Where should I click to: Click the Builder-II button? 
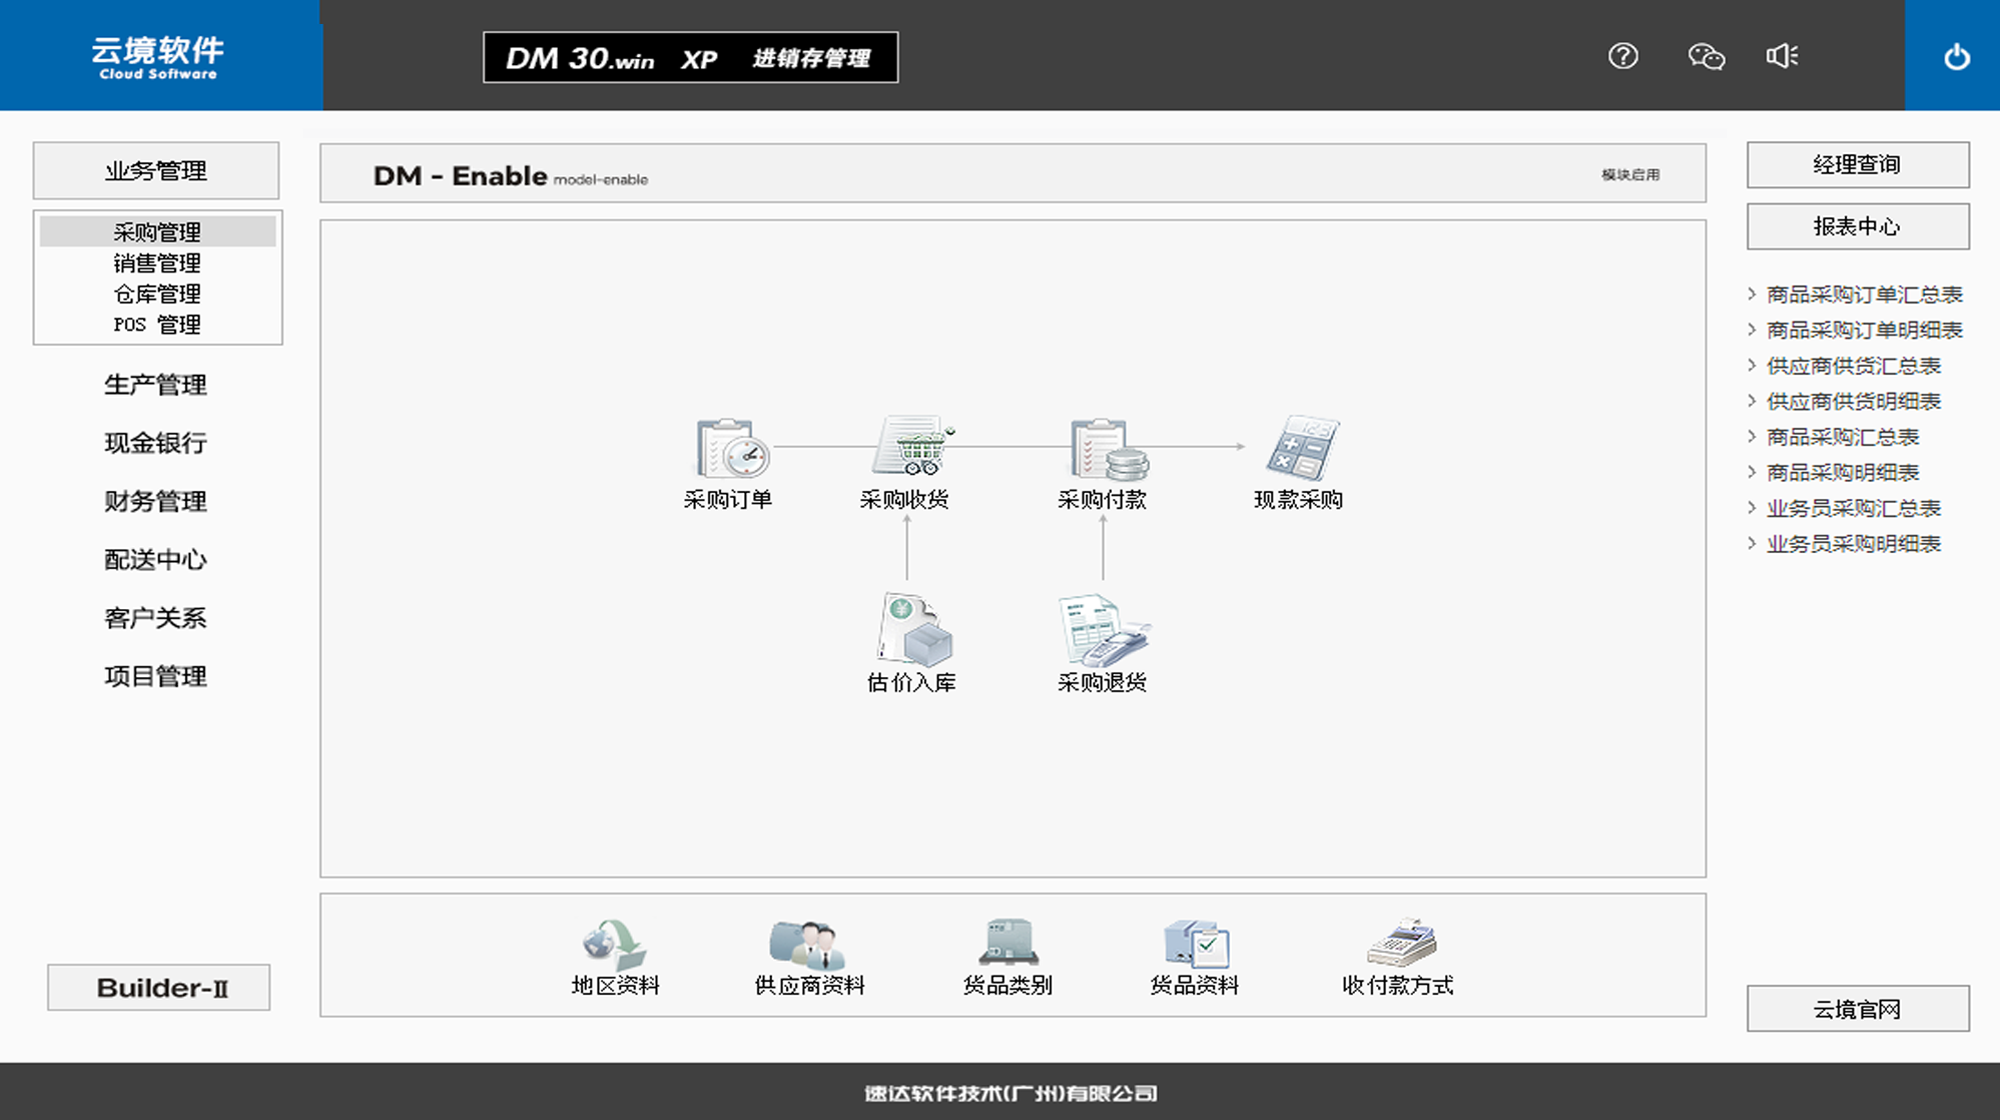click(159, 988)
